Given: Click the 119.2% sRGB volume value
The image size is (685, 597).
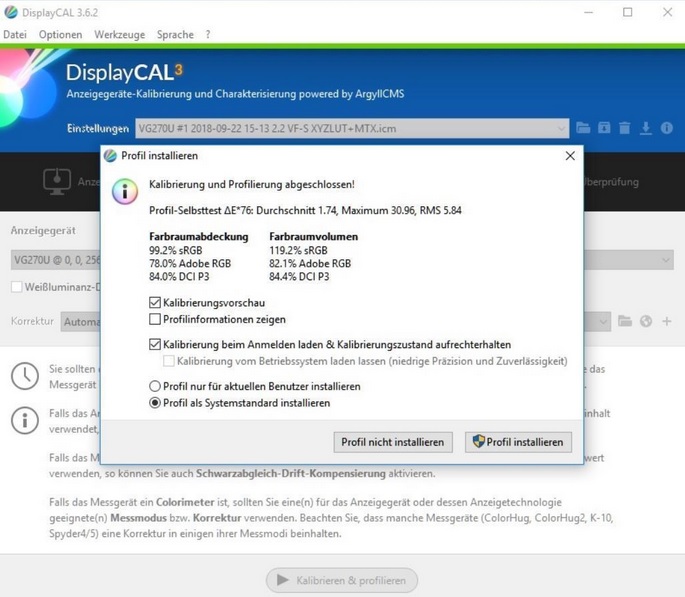Looking at the screenshot, I should click(298, 250).
